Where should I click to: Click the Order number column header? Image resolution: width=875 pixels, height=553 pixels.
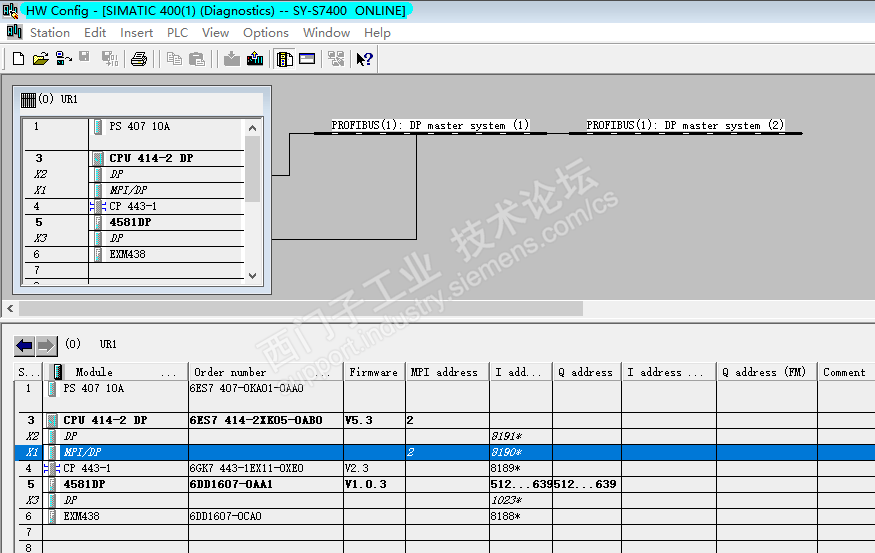266,372
